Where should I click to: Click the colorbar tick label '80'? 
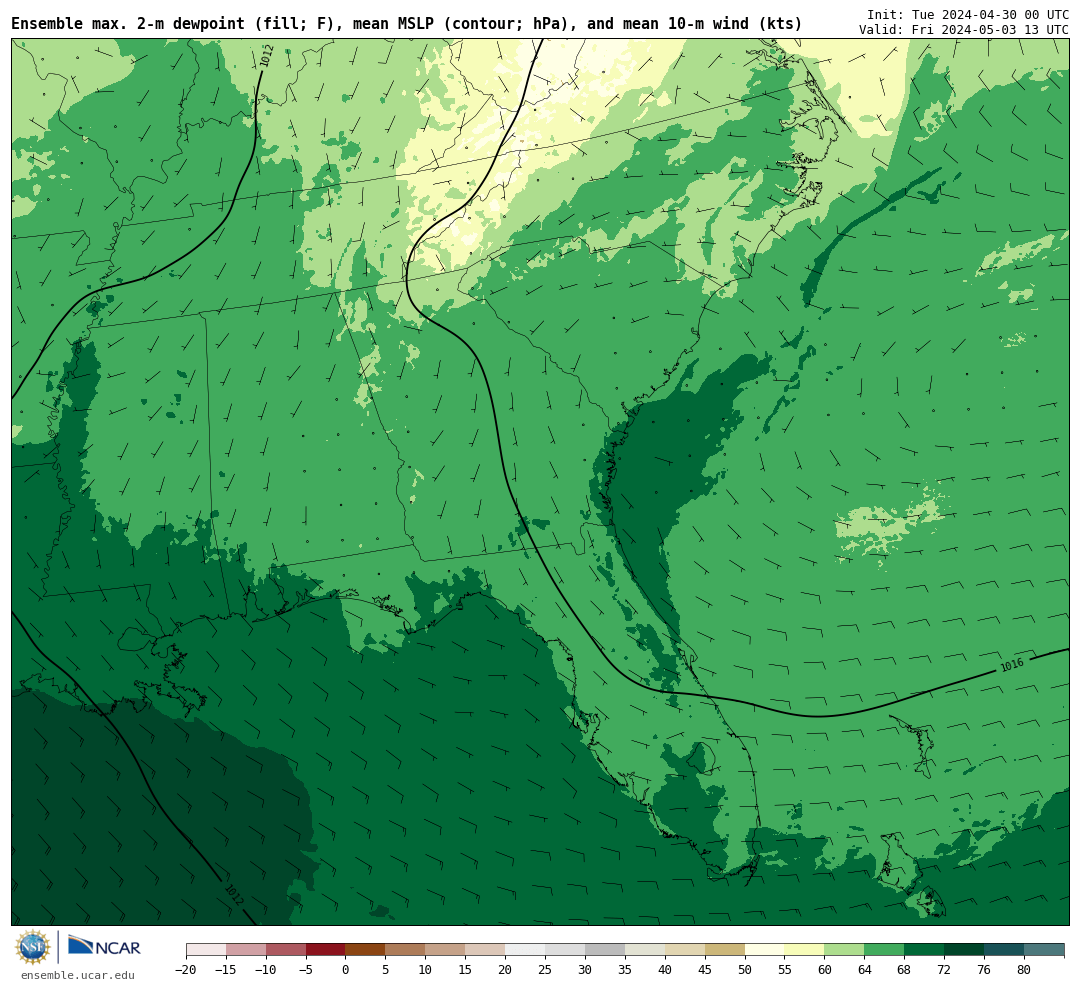(1025, 969)
